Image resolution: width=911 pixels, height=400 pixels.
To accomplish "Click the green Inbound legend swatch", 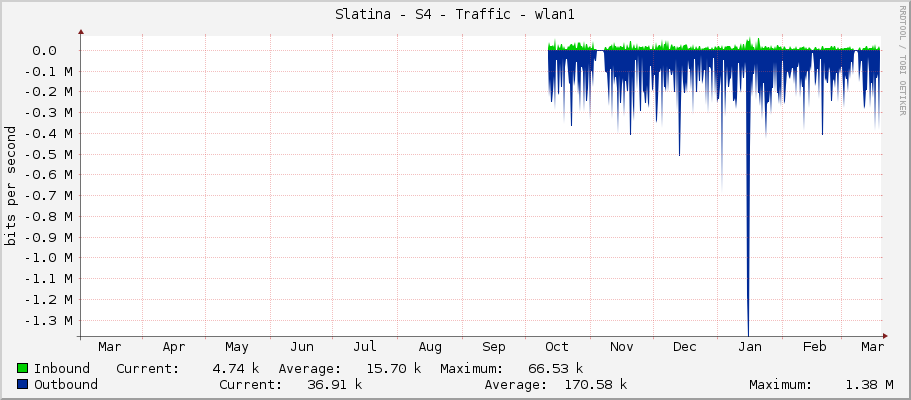I will point(23,368).
